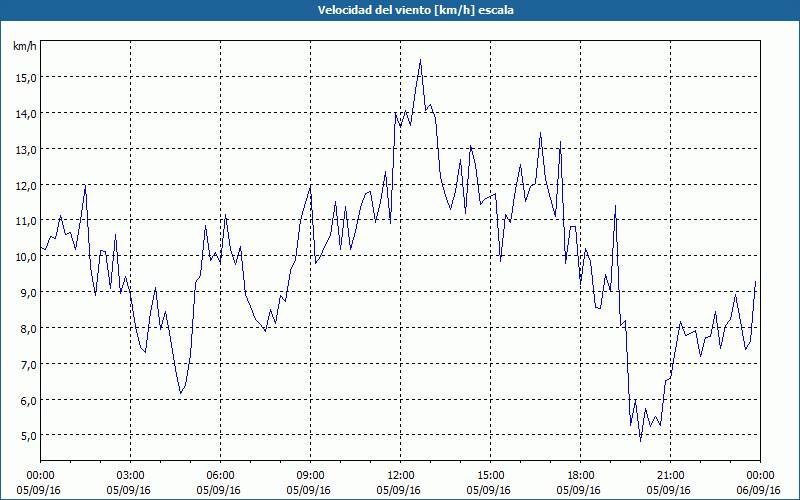
Task: Click the 03:00 time axis label
Action: pyautogui.click(x=131, y=476)
